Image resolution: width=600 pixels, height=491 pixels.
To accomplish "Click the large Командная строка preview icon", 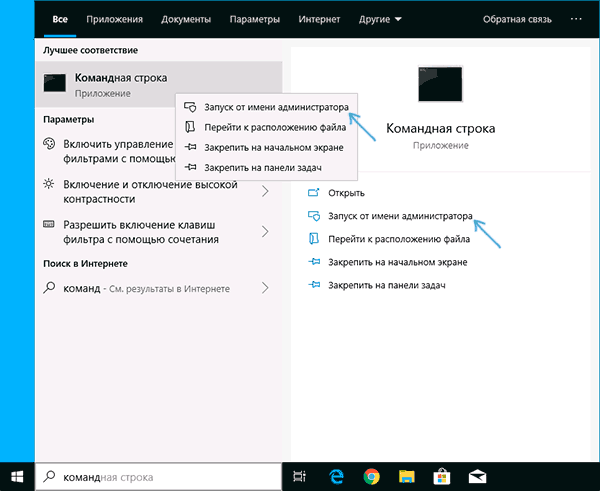I will pyautogui.click(x=440, y=84).
